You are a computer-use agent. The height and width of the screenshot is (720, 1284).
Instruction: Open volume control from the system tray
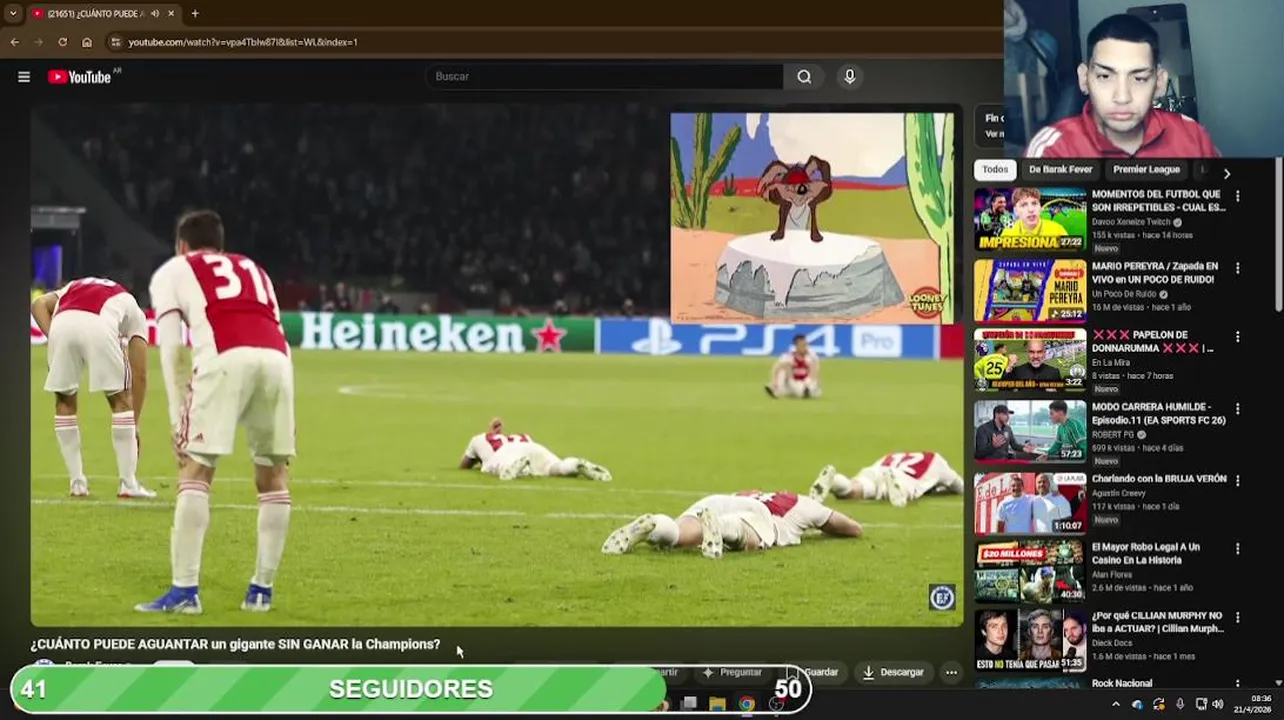1218,704
